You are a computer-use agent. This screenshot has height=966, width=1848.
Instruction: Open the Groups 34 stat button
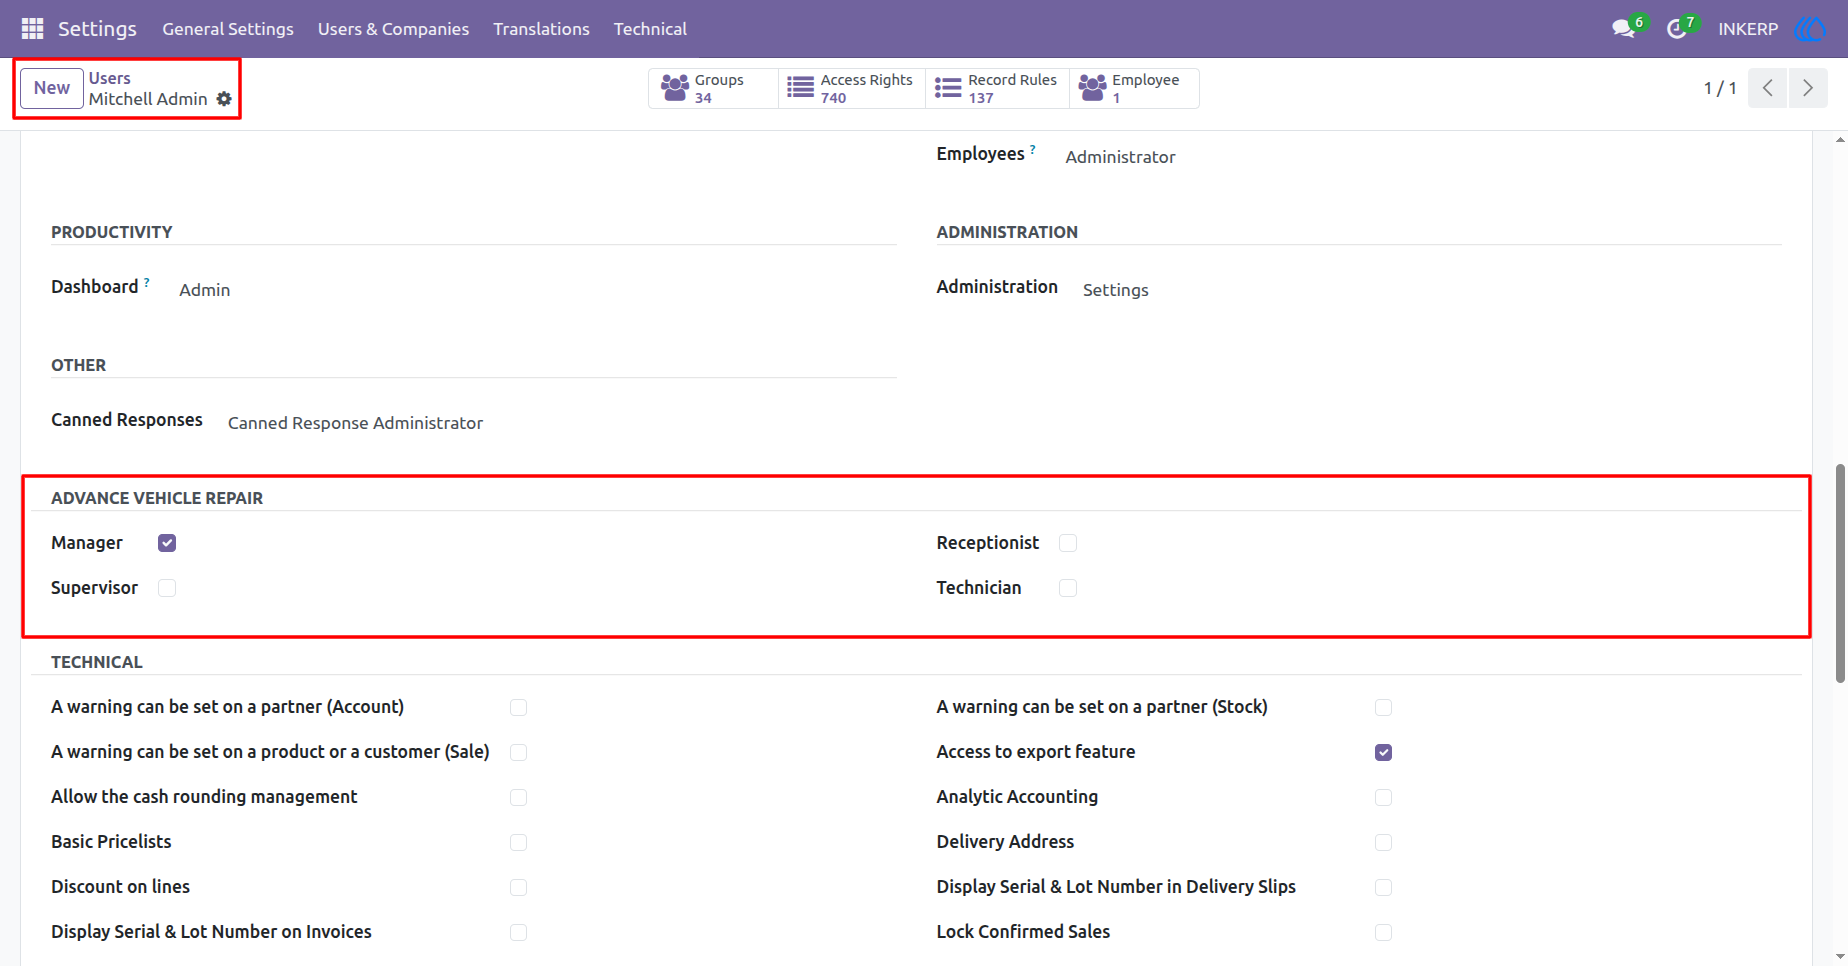pos(713,88)
